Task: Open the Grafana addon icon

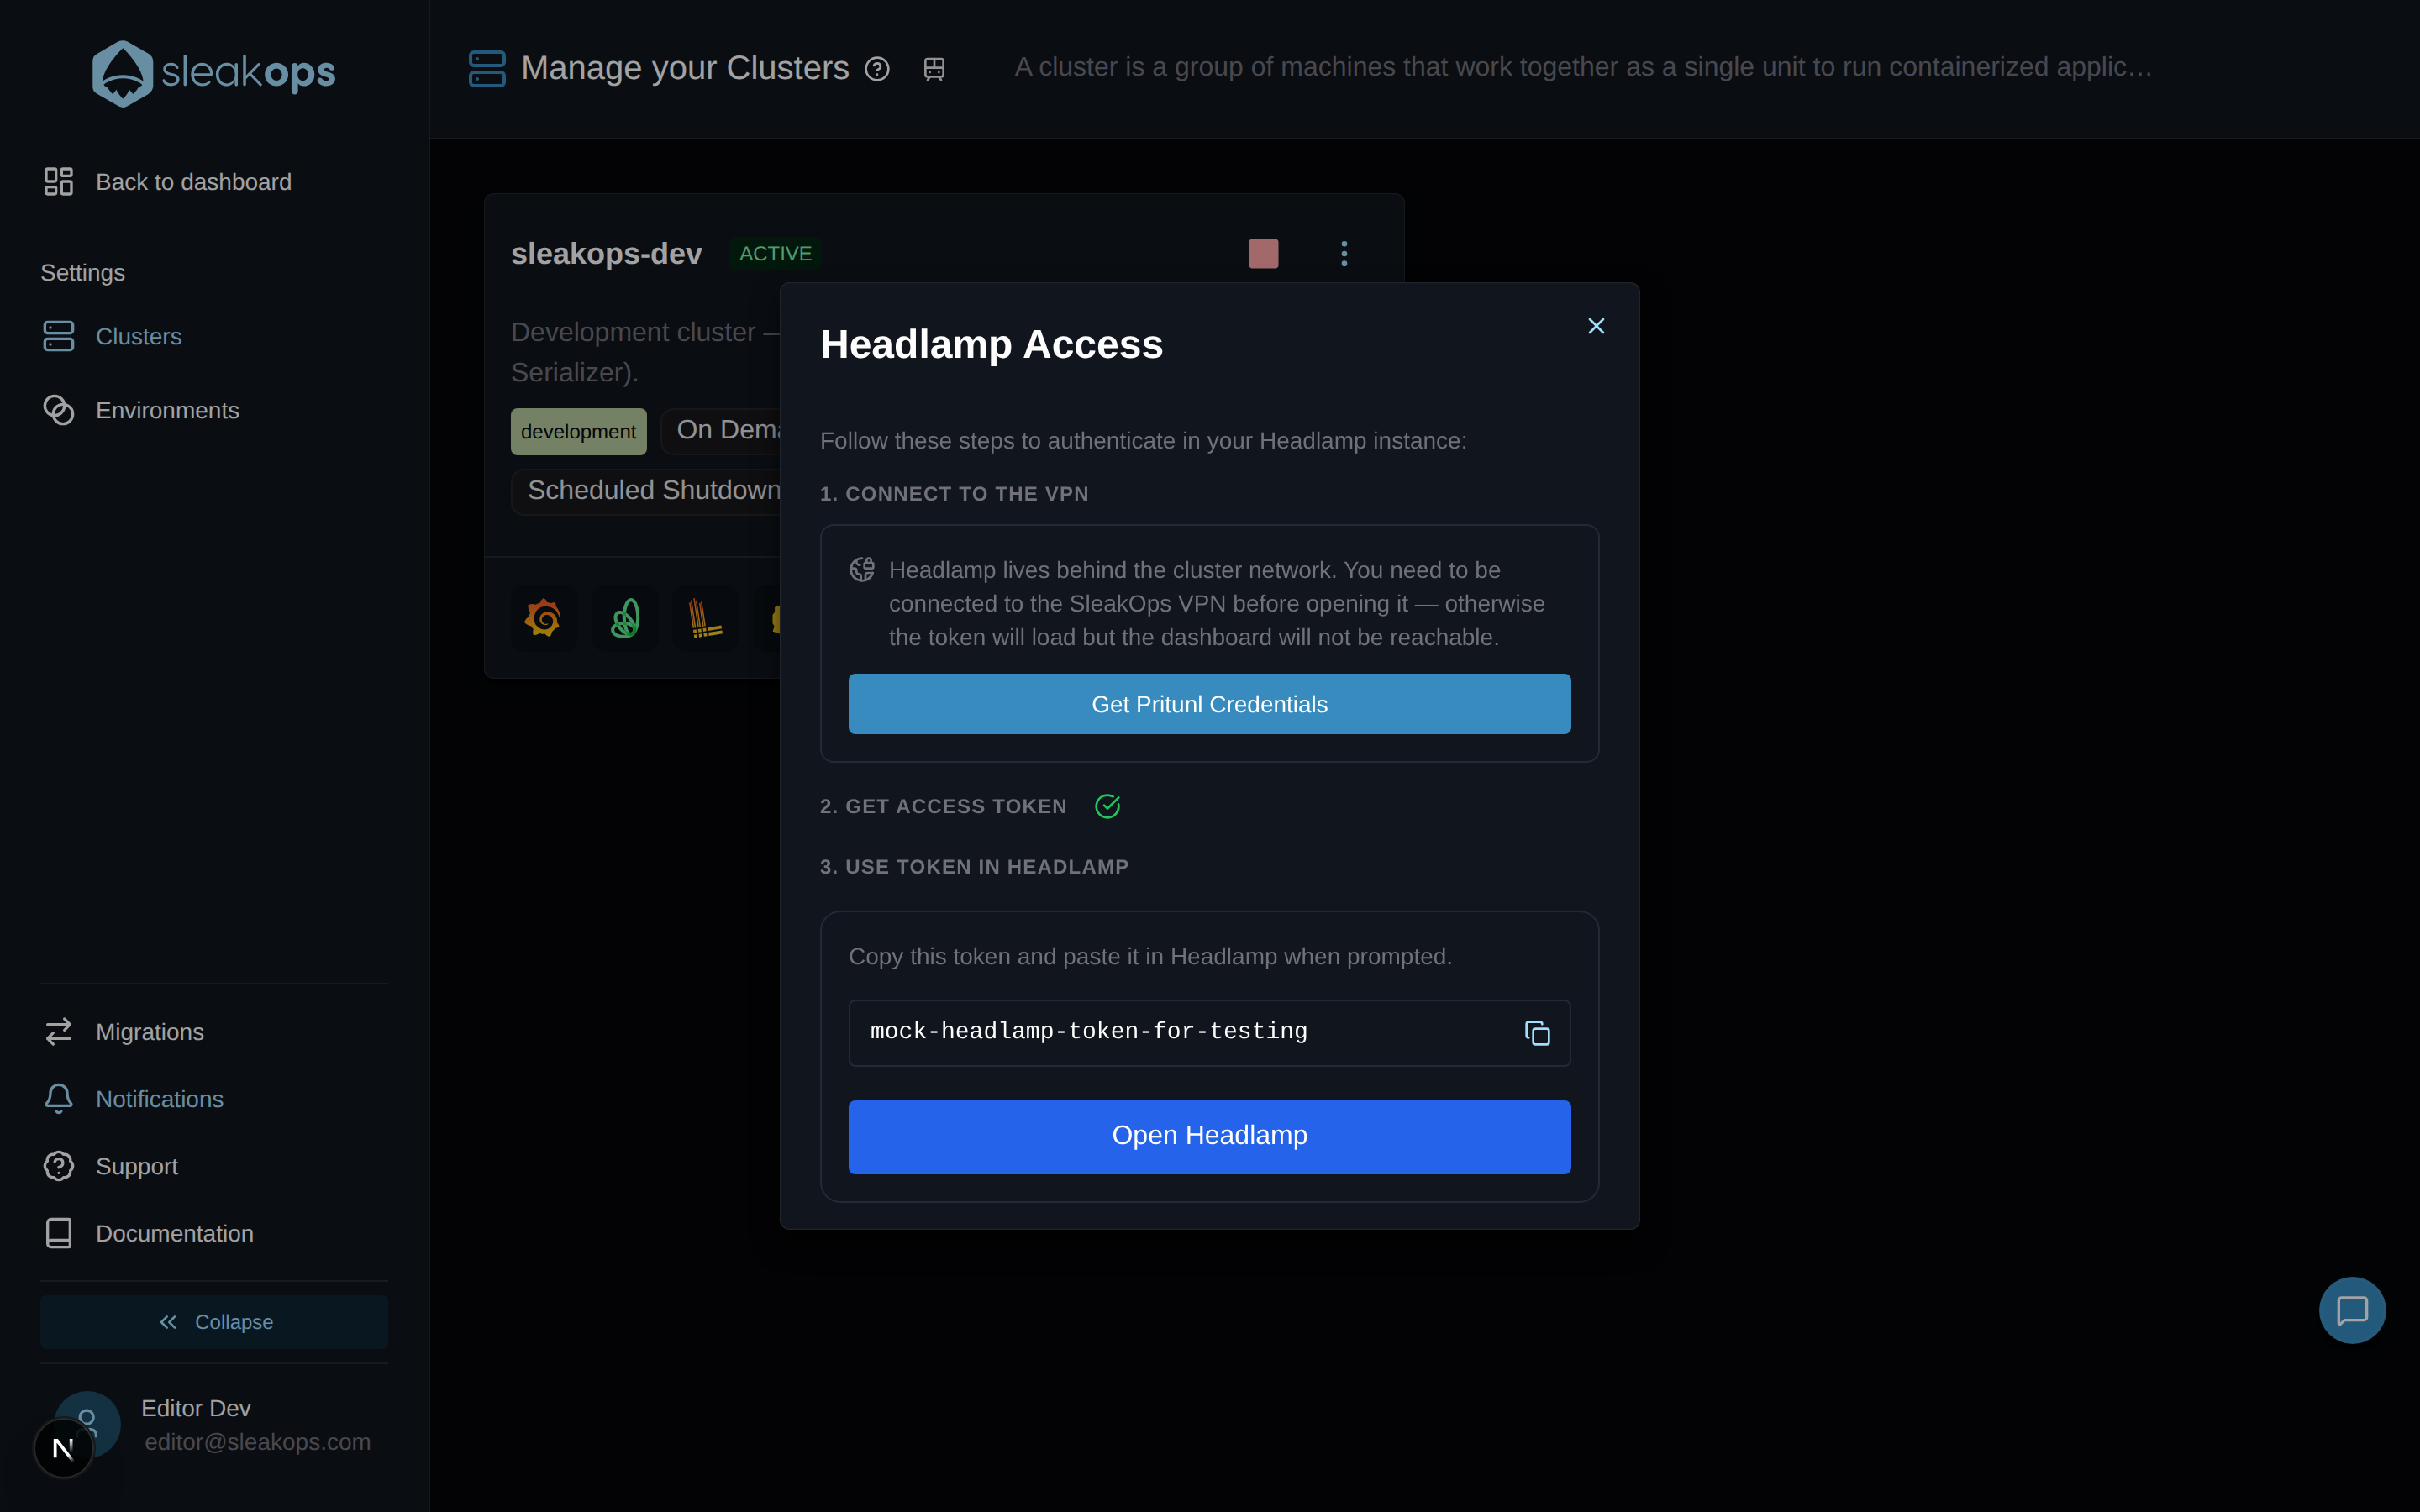Action: 543,618
